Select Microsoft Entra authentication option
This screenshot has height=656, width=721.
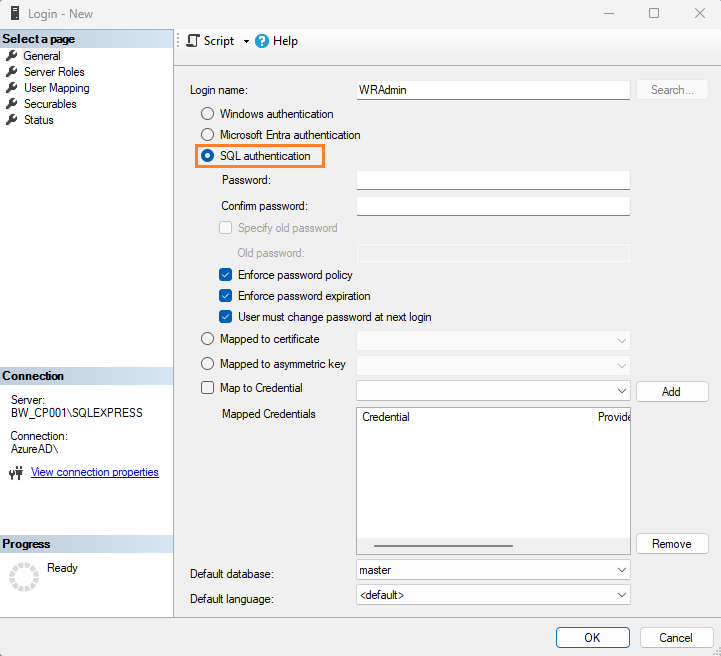[207, 135]
